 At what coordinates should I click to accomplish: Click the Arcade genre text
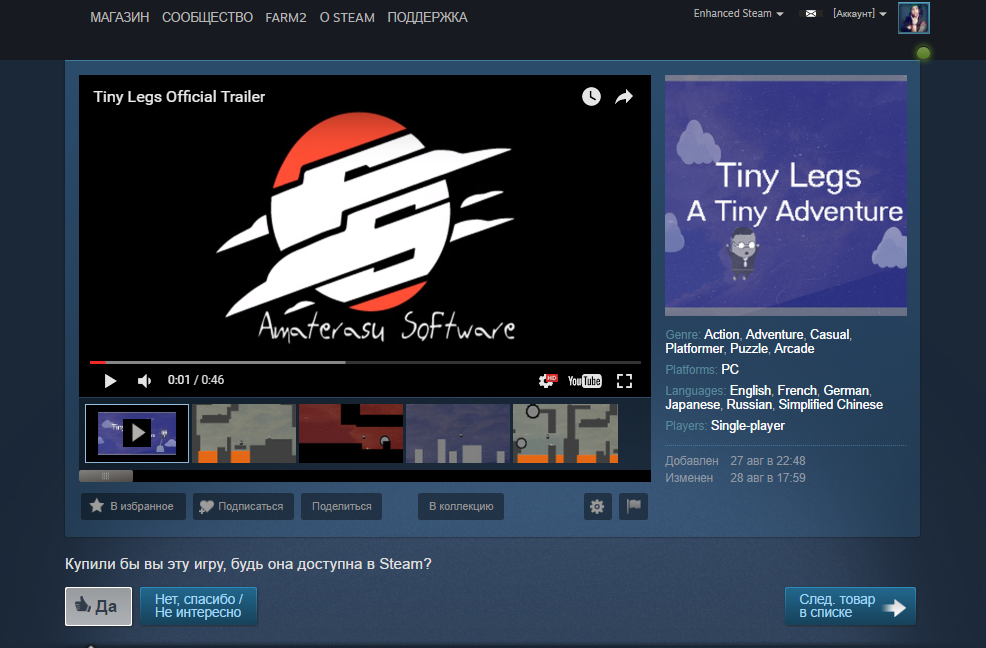click(794, 349)
